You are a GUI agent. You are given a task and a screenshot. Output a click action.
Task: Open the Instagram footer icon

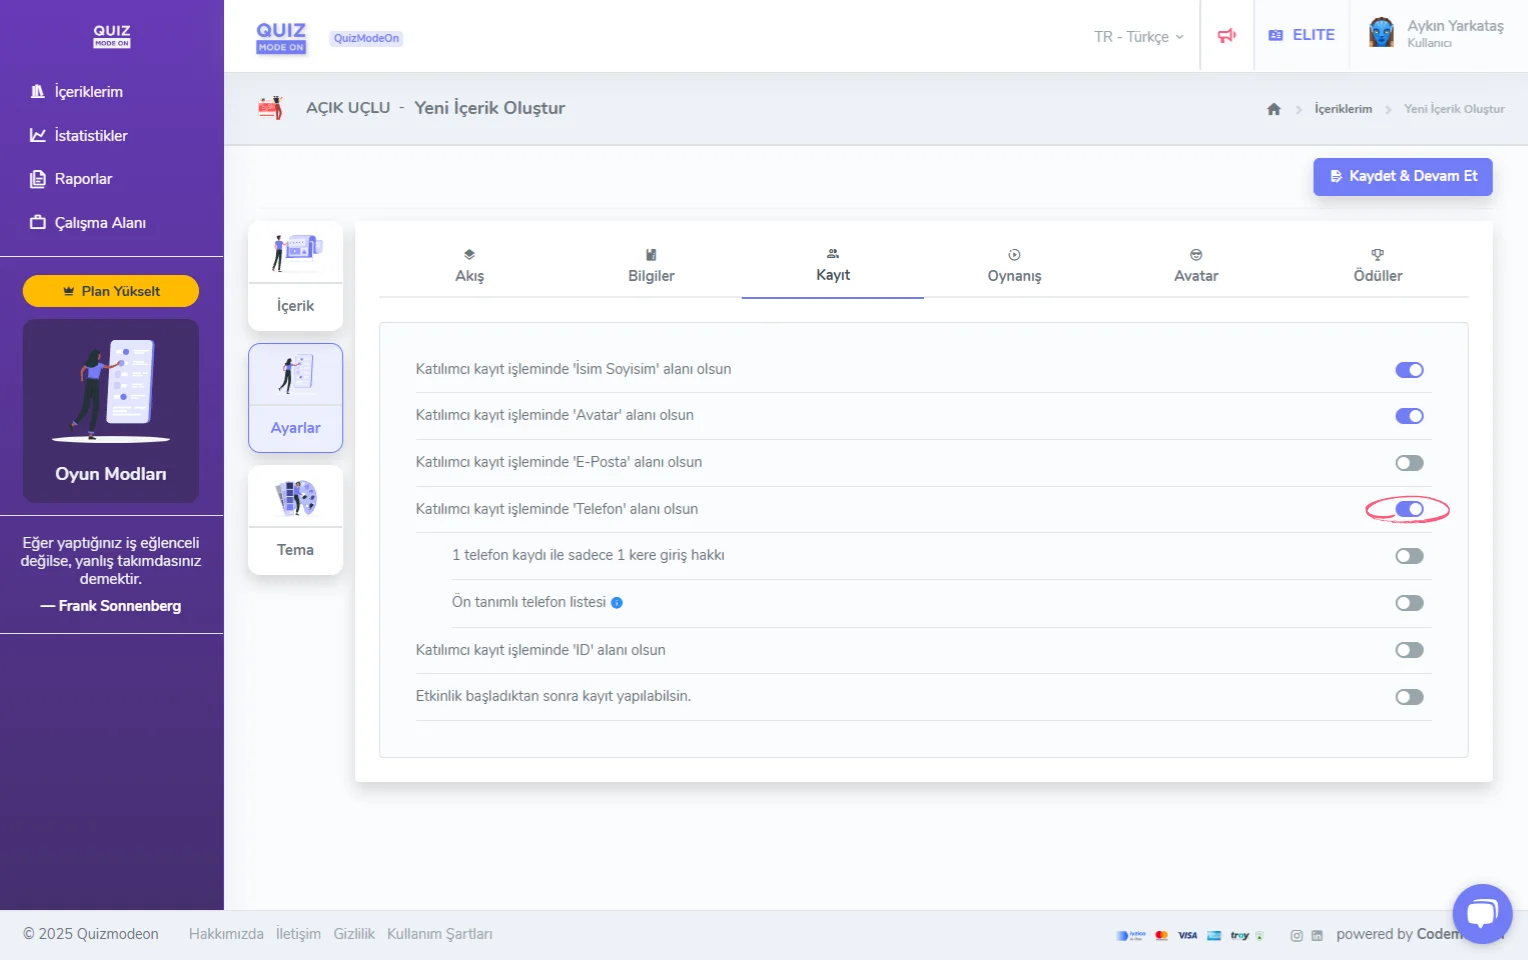(1296, 936)
